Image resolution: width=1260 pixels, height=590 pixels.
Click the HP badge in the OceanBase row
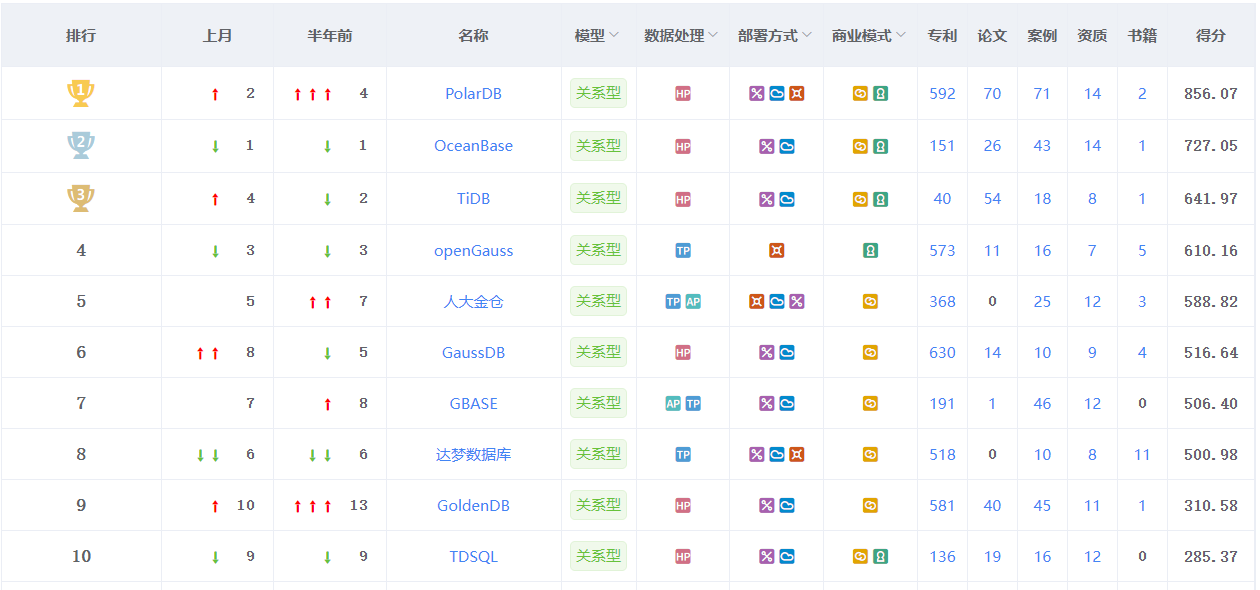(683, 147)
